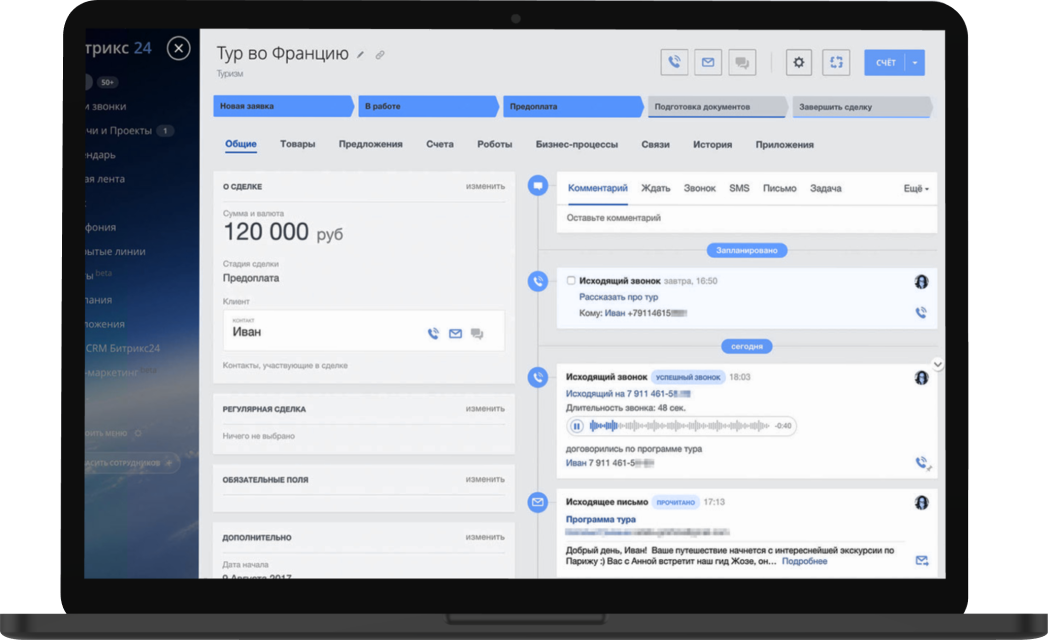Click the chevron above the completed call avatar
Image resolution: width=1048 pixels, height=640 pixels.
[938, 364]
